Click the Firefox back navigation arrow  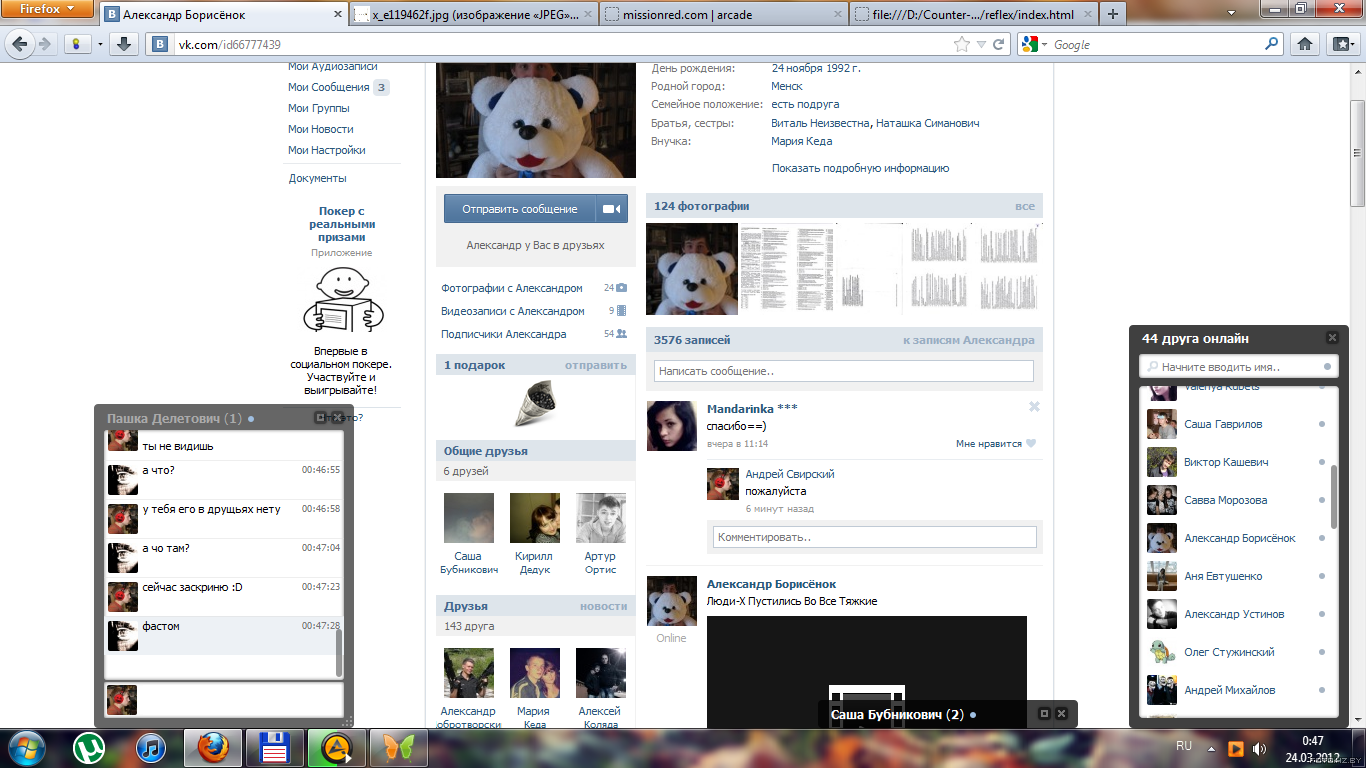pyautogui.click(x=19, y=44)
